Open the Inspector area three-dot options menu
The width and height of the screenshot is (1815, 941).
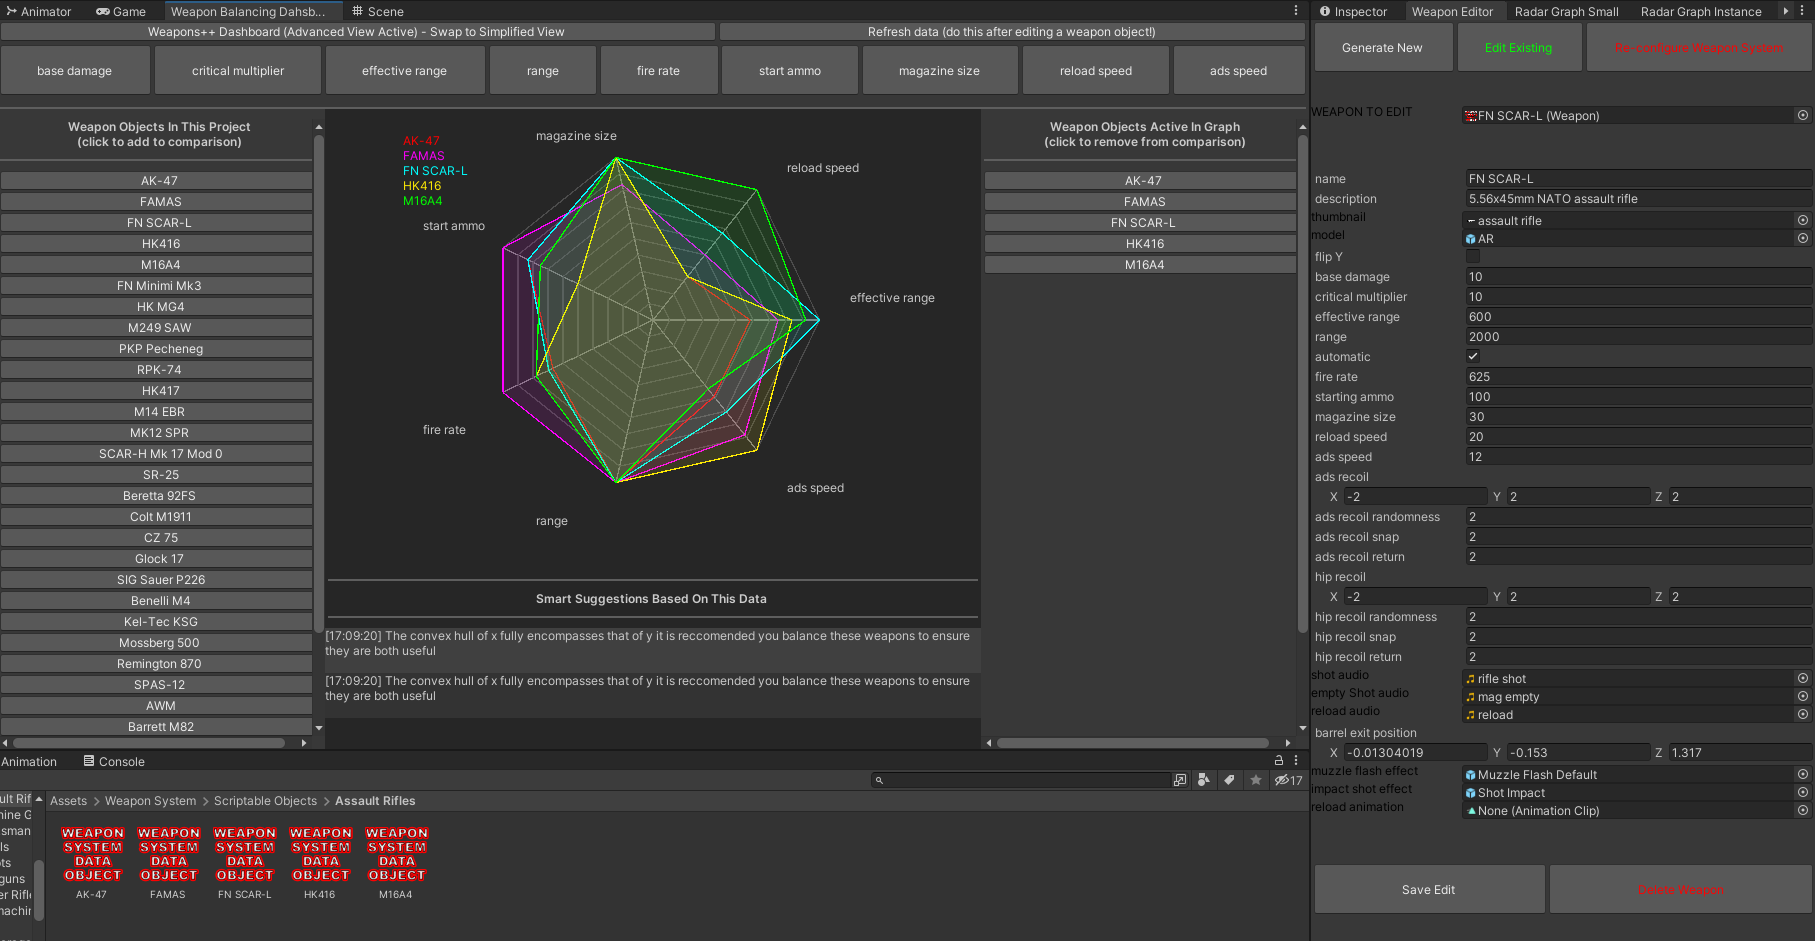1804,11
